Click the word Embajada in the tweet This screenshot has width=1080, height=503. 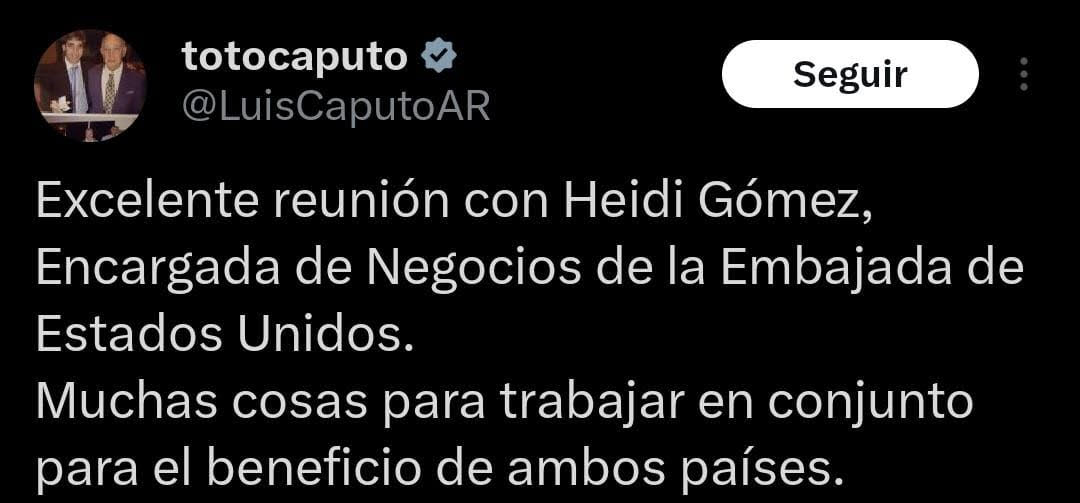835,267
